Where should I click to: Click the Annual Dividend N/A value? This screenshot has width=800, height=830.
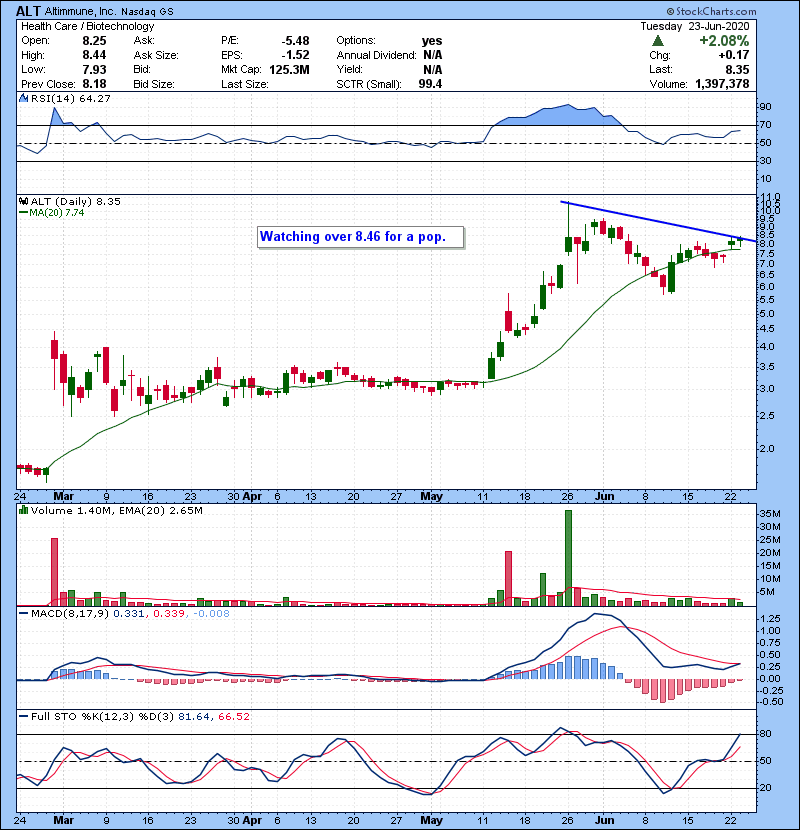tap(433, 55)
